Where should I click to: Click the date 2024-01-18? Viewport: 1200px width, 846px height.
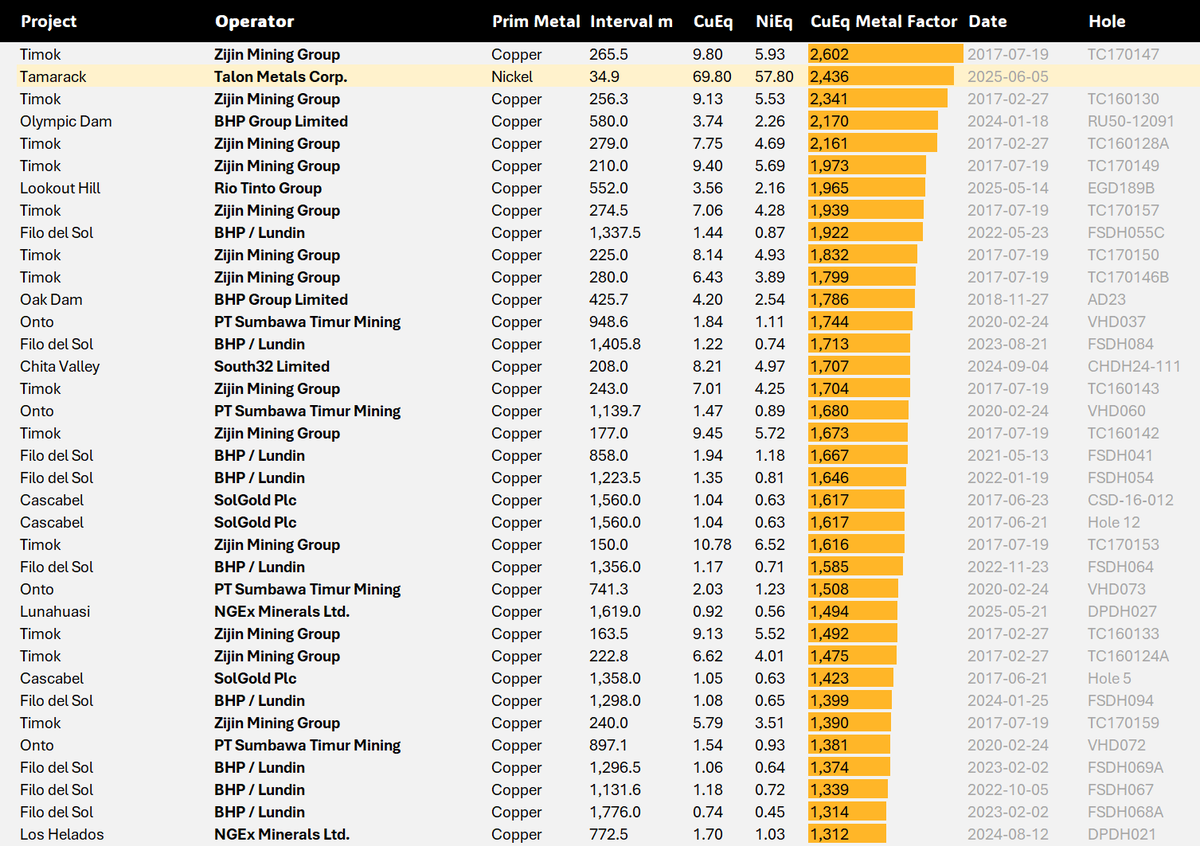click(1008, 121)
